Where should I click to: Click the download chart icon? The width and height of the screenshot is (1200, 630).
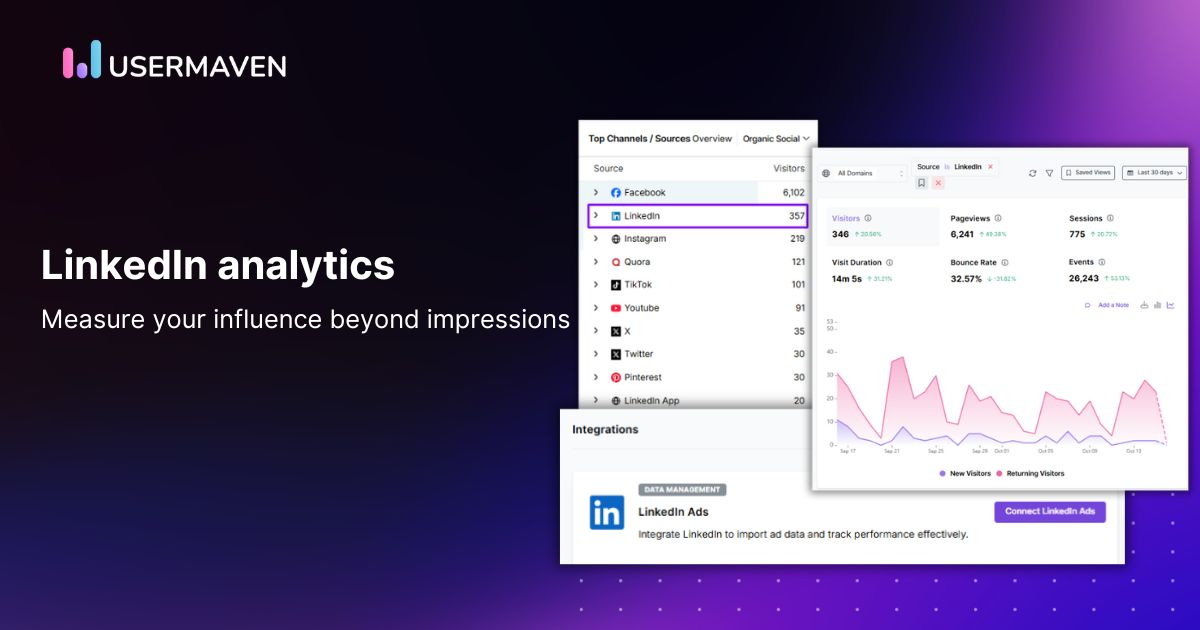(1144, 305)
